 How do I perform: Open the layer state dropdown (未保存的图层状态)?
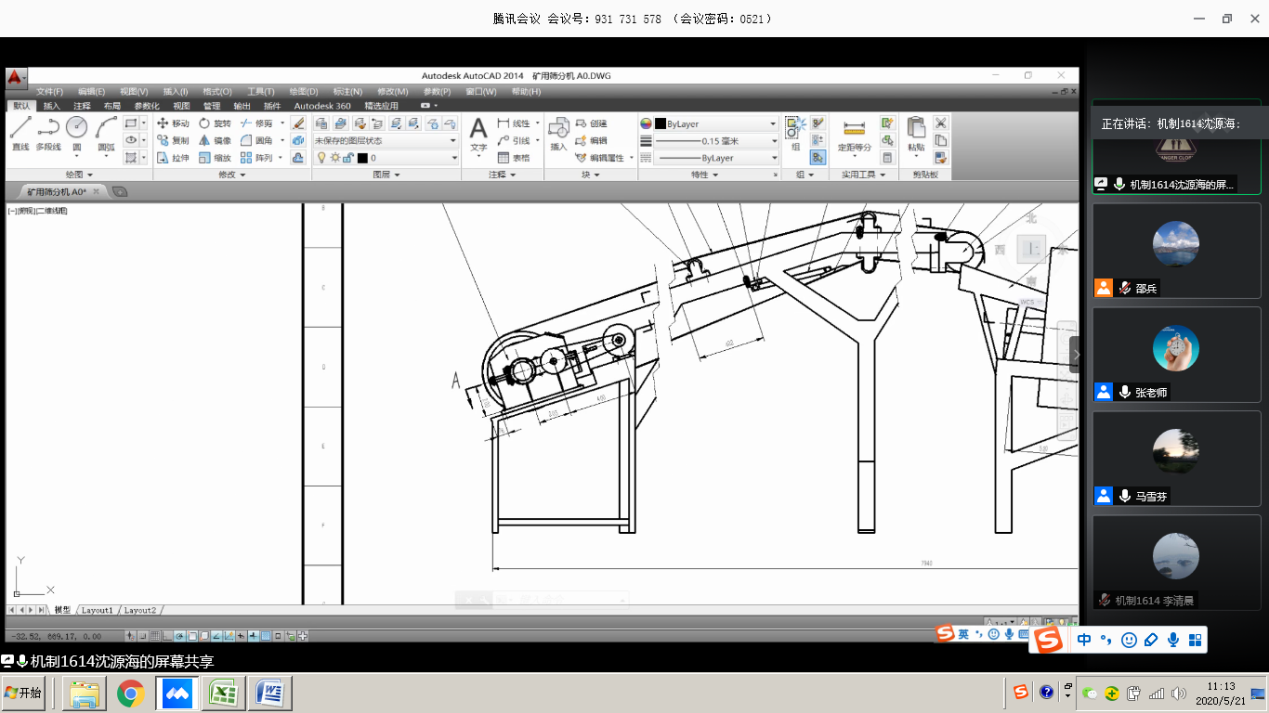385,141
